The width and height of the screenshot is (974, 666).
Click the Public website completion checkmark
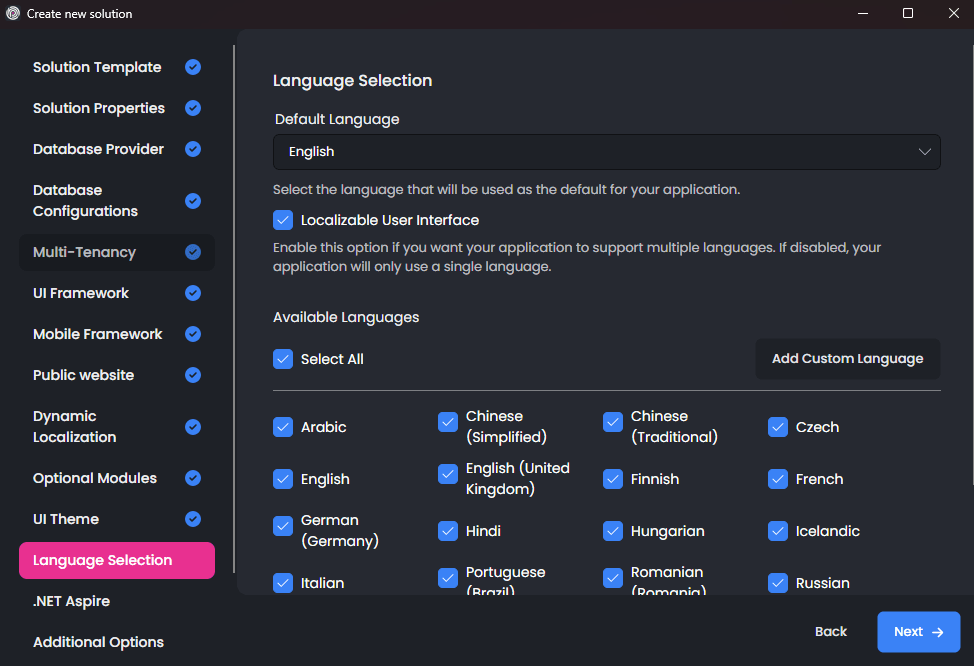click(192, 375)
